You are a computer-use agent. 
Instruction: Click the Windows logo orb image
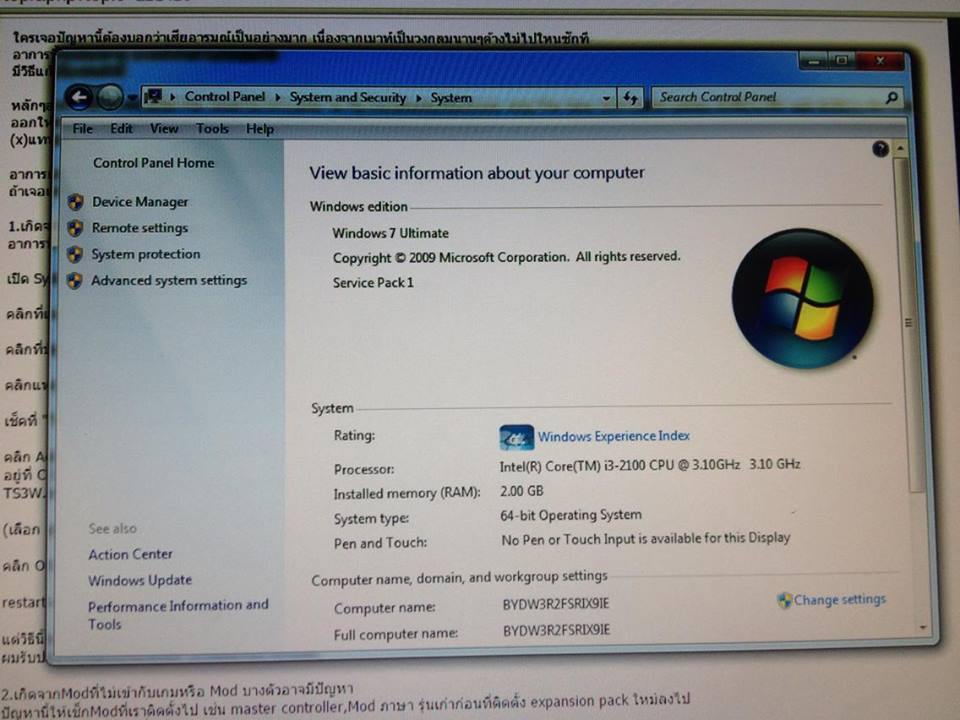[803, 299]
